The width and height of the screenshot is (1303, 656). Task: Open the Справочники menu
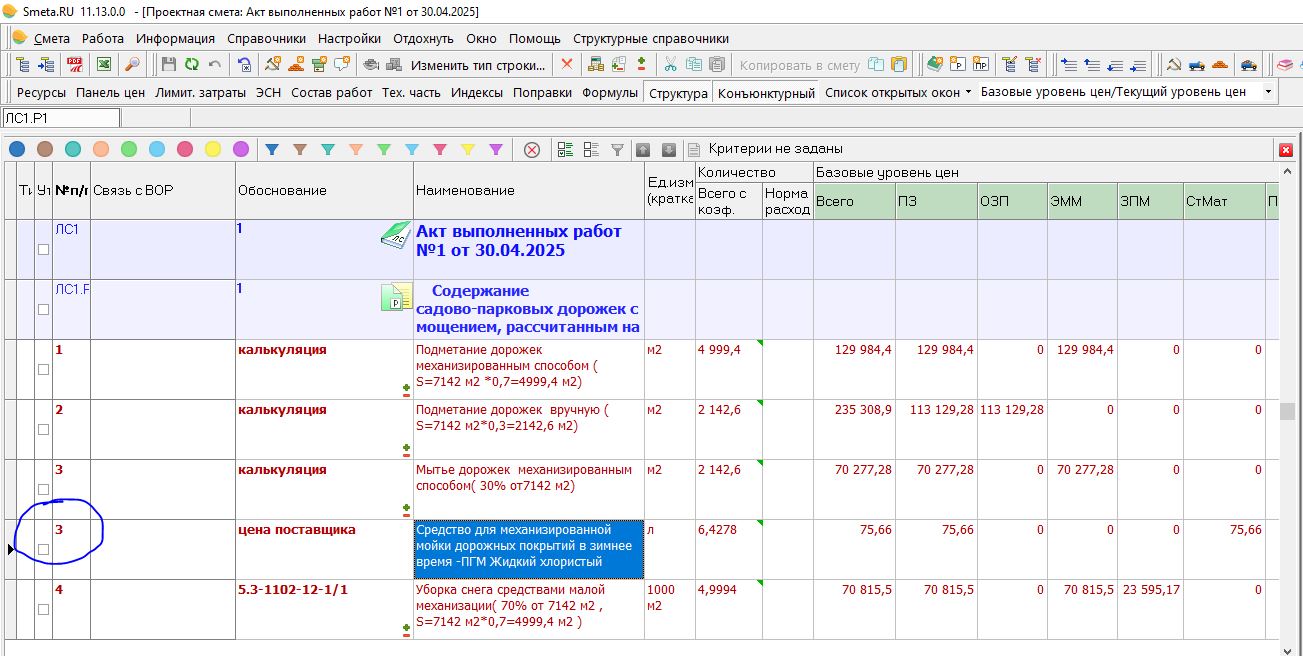266,38
